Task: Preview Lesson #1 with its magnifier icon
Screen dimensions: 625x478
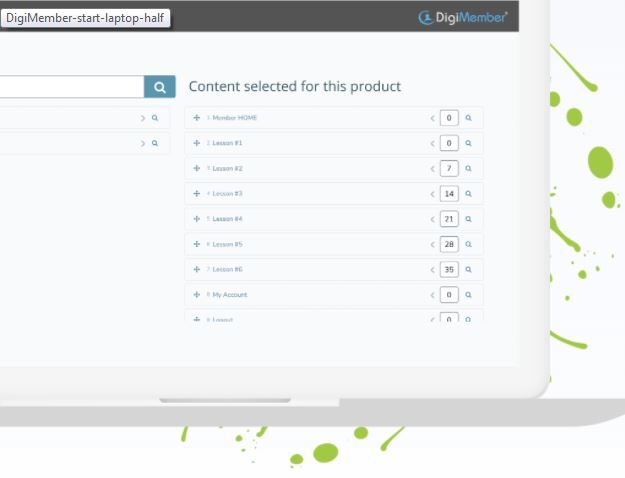Action: (468, 143)
